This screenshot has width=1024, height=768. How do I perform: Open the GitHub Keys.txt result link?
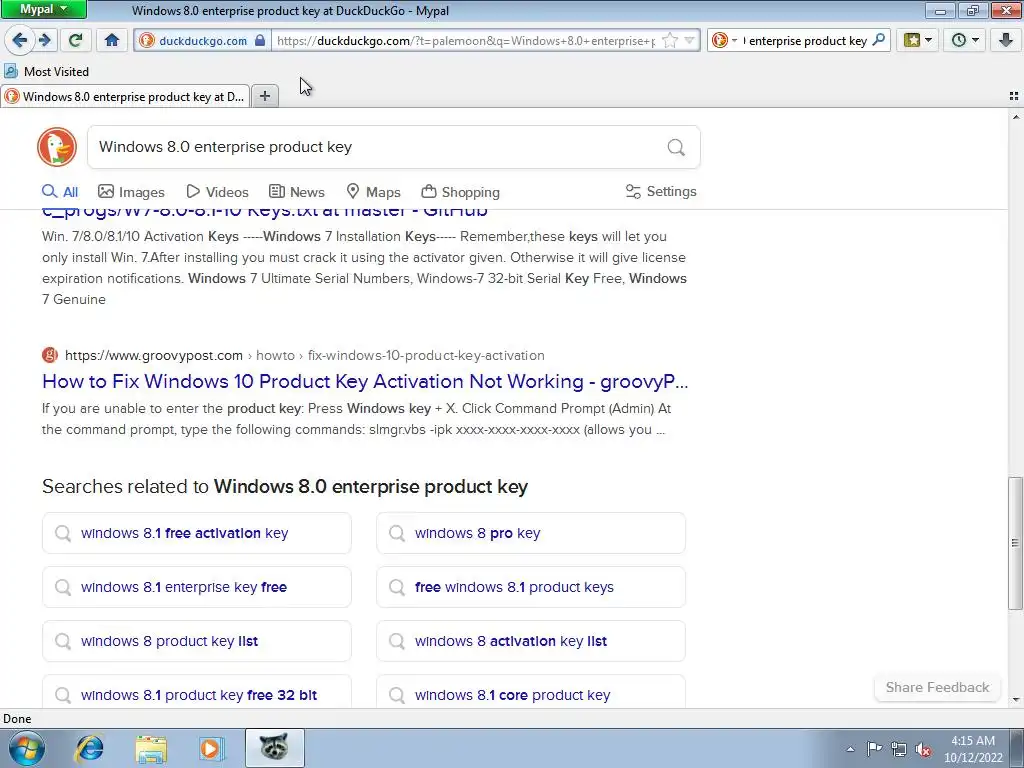click(x=264, y=214)
